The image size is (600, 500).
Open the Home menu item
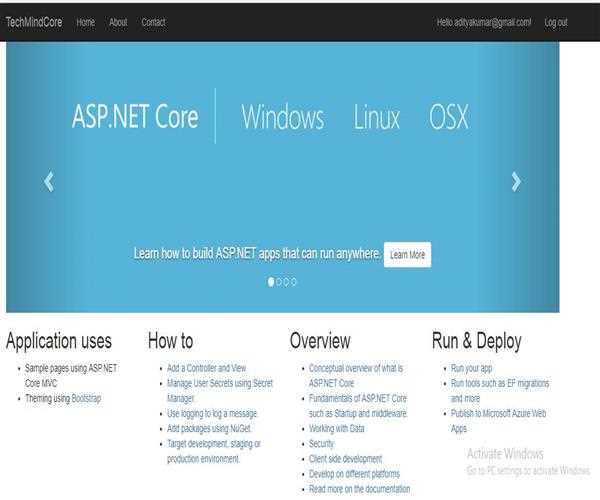(x=86, y=22)
